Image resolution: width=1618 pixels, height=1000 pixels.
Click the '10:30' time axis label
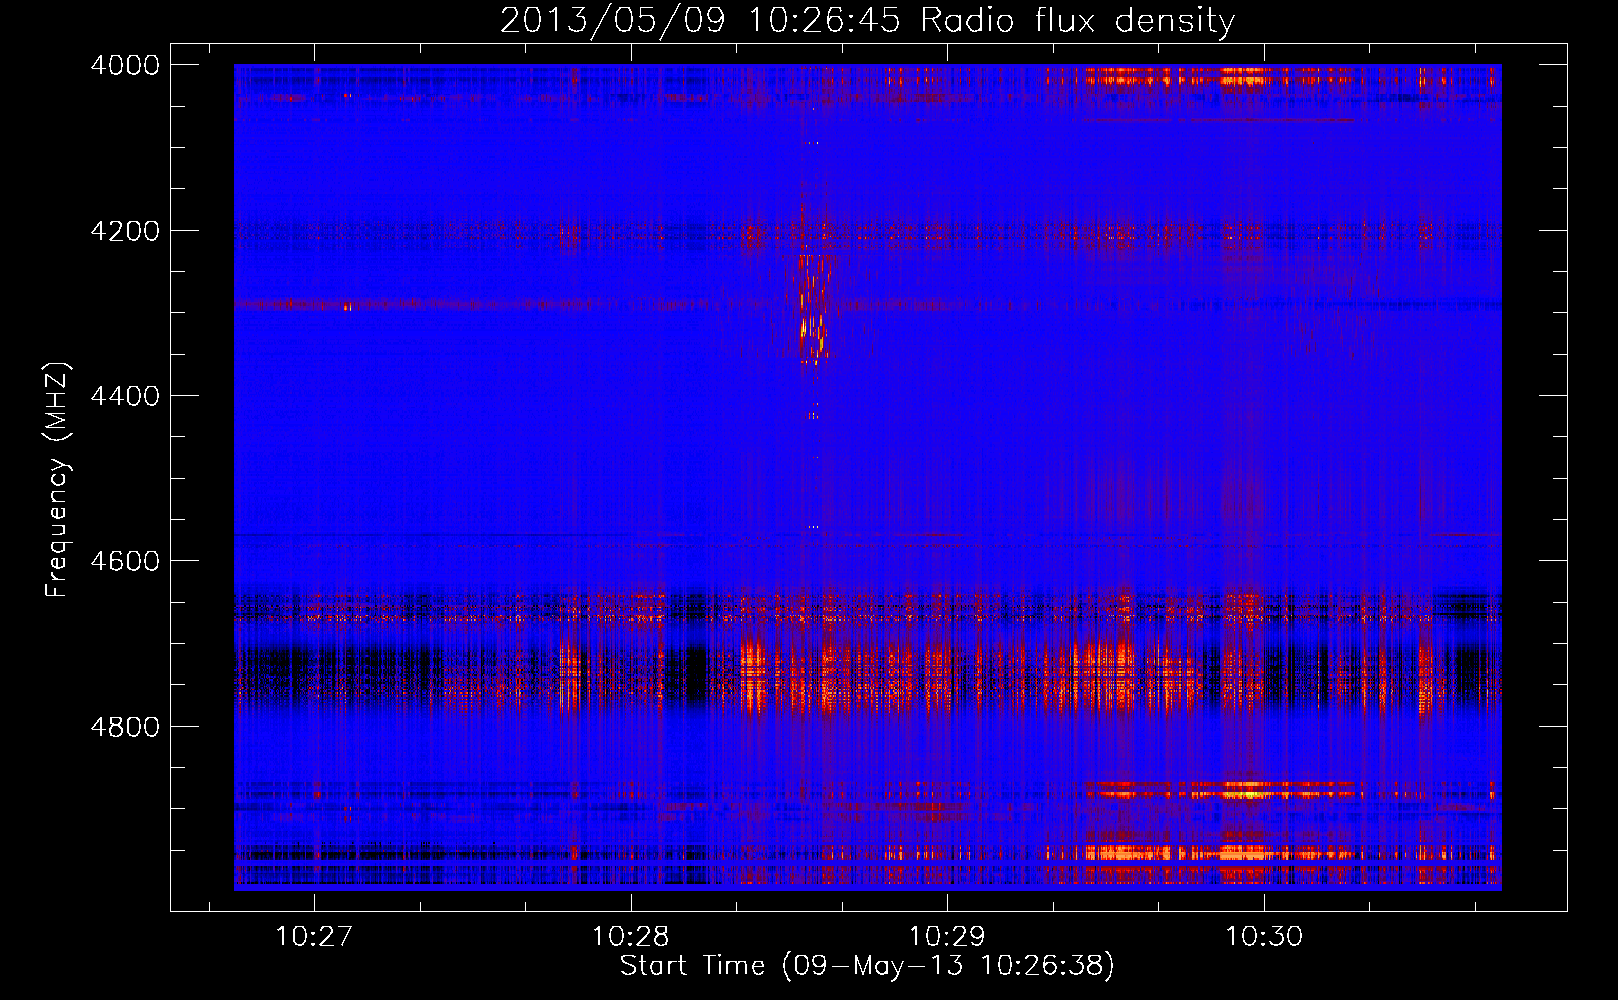[1264, 937]
